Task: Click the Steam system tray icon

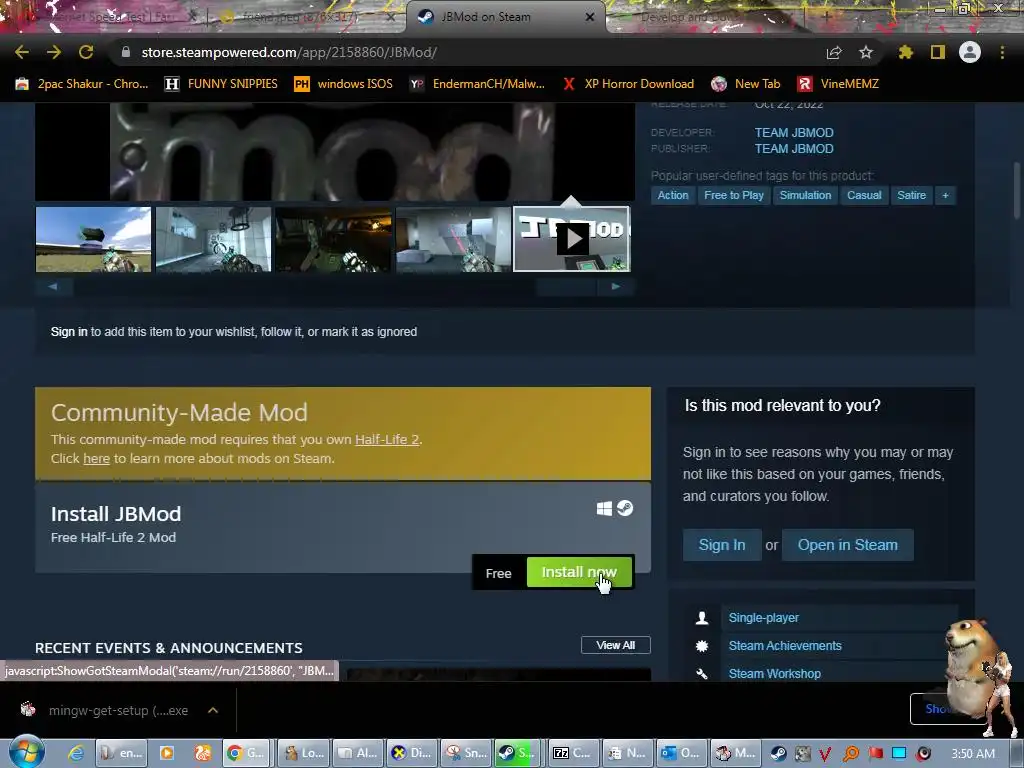Action: pos(778,754)
